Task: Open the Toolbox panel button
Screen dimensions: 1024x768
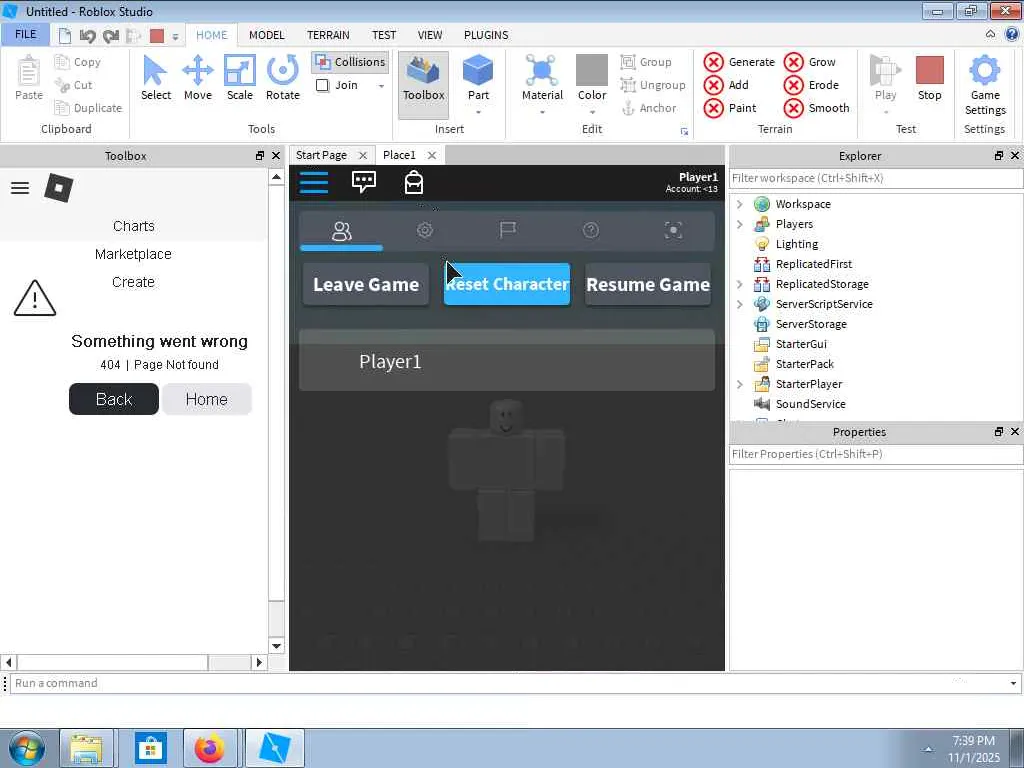Action: pyautogui.click(x=423, y=85)
